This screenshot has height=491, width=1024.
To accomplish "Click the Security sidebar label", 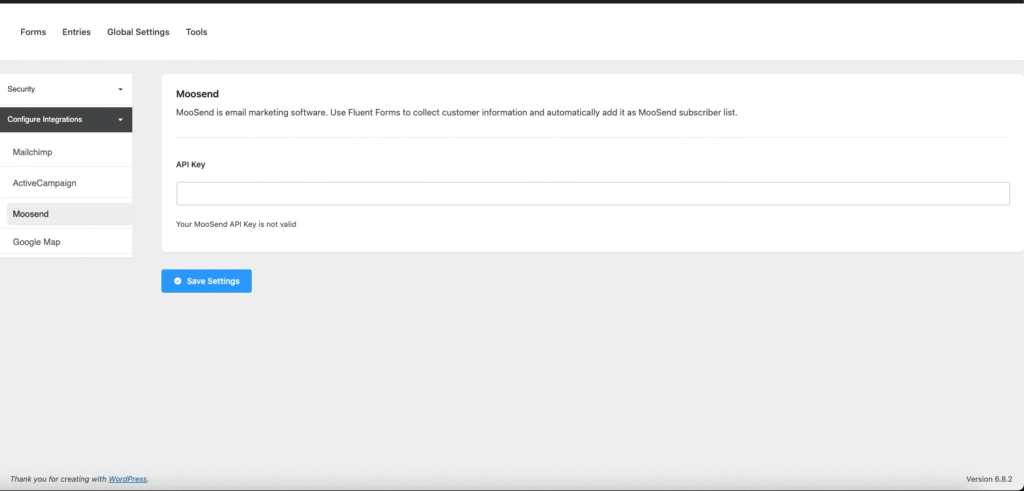I will 21,89.
